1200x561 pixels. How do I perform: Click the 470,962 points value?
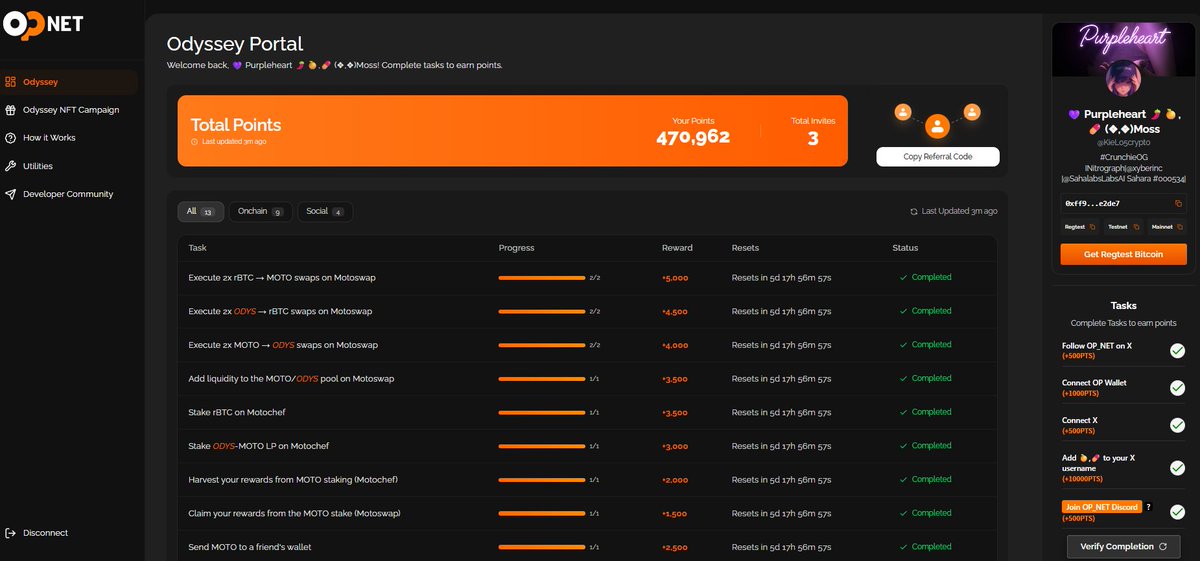[x=693, y=137]
